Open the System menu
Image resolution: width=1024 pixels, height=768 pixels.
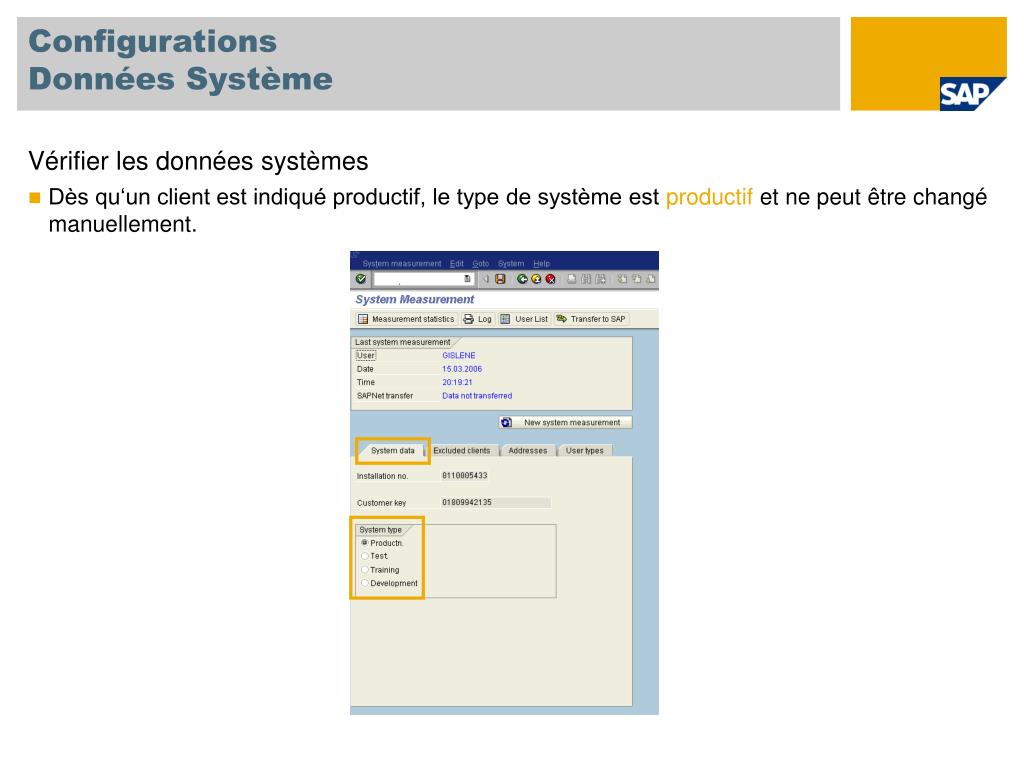pos(511,264)
